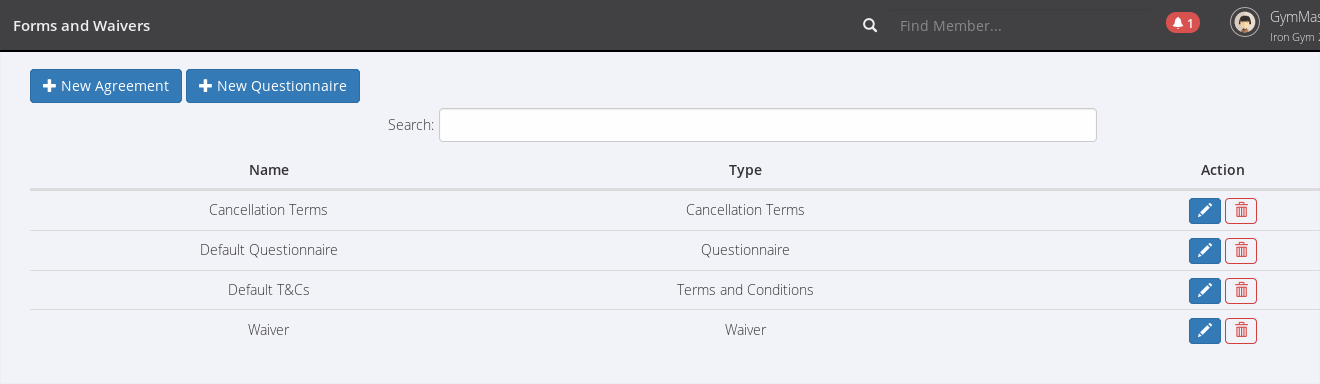
Task: Edit the Default Questionnaire entry
Action: coord(1205,250)
